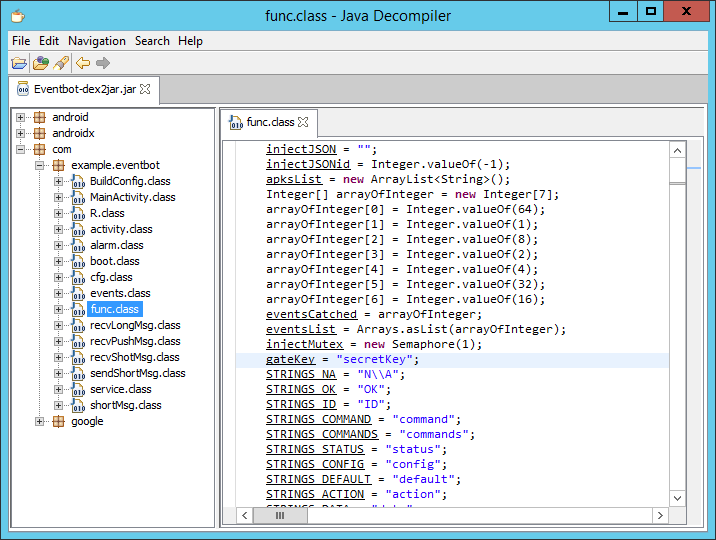The image size is (716, 540).
Task: Collapse the example.eventbot package node
Action: pos(40,165)
